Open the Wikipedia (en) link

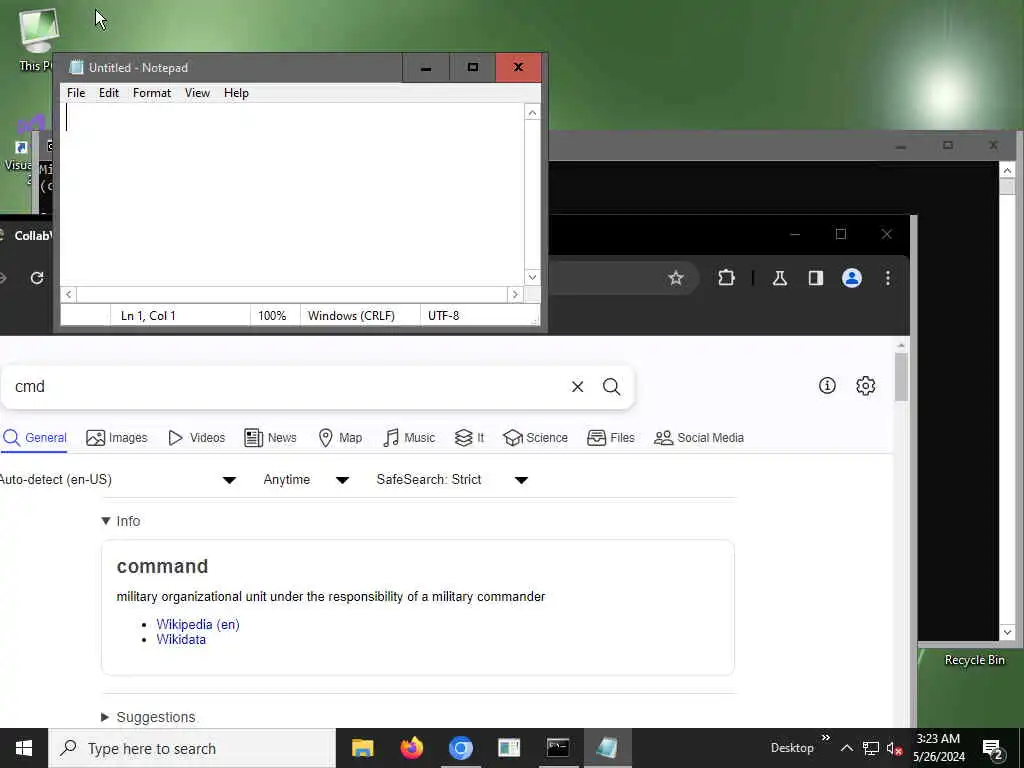(198, 624)
